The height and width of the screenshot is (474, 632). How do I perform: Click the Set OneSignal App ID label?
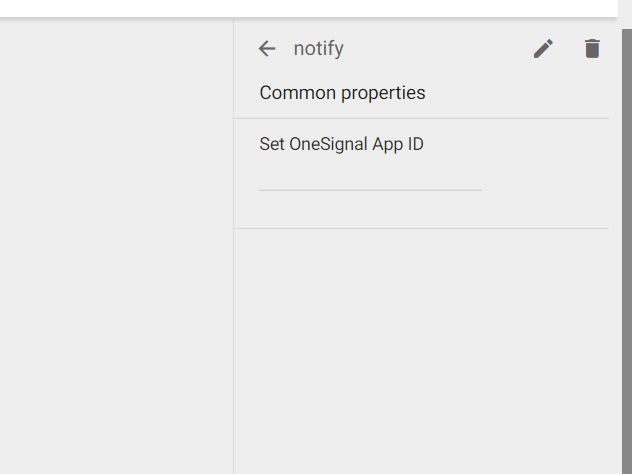[341, 144]
